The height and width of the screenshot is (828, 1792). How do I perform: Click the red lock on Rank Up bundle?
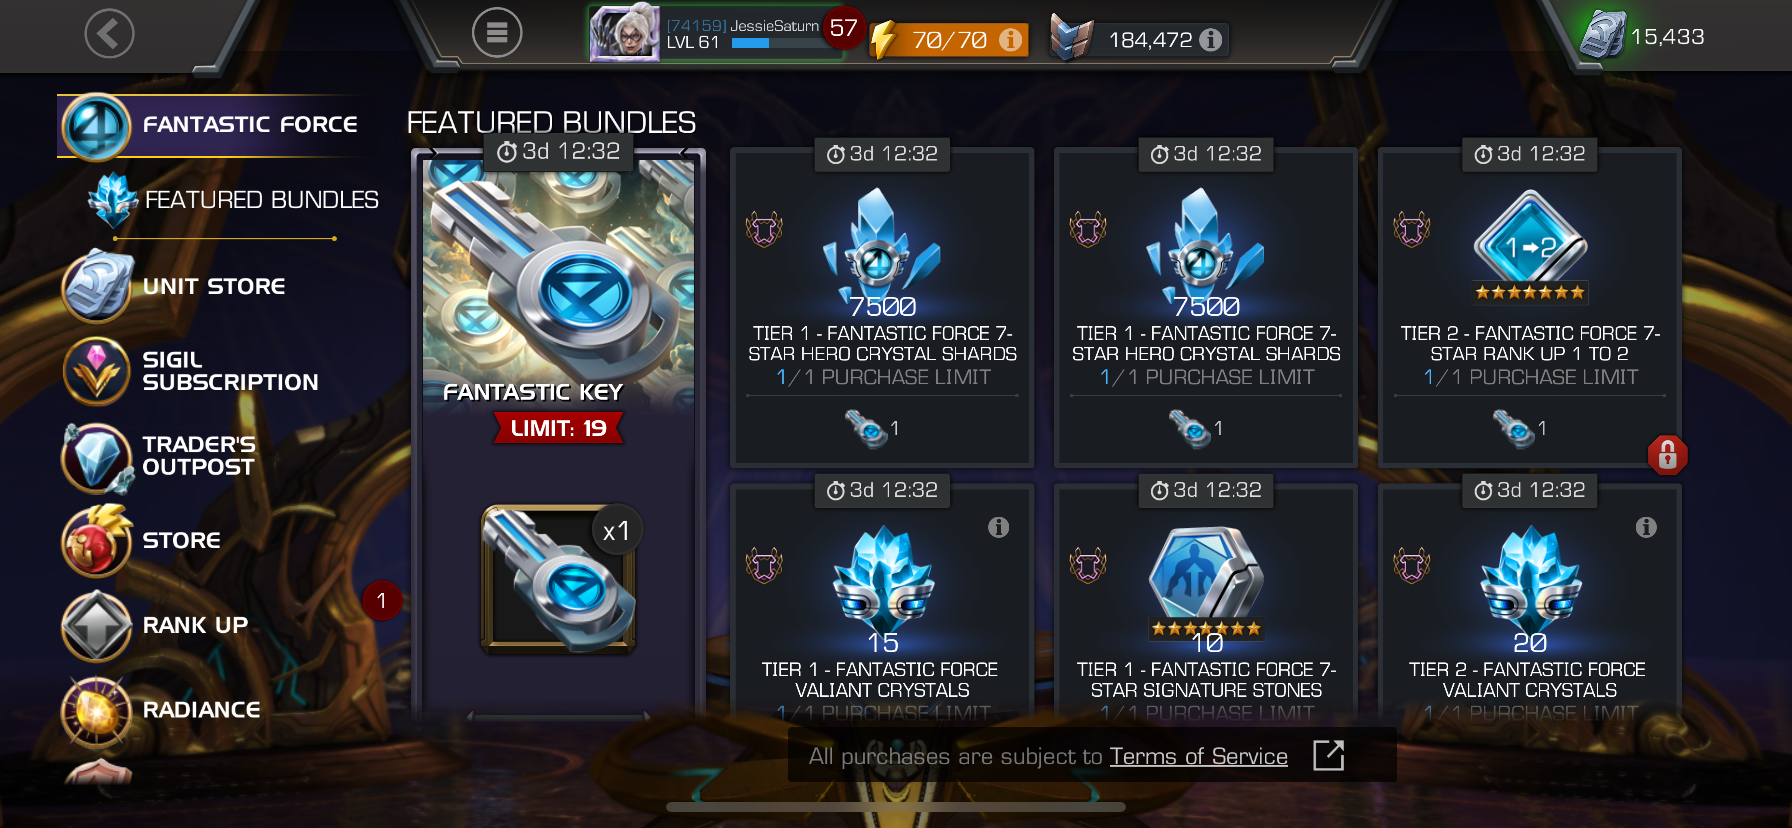pos(1667,455)
